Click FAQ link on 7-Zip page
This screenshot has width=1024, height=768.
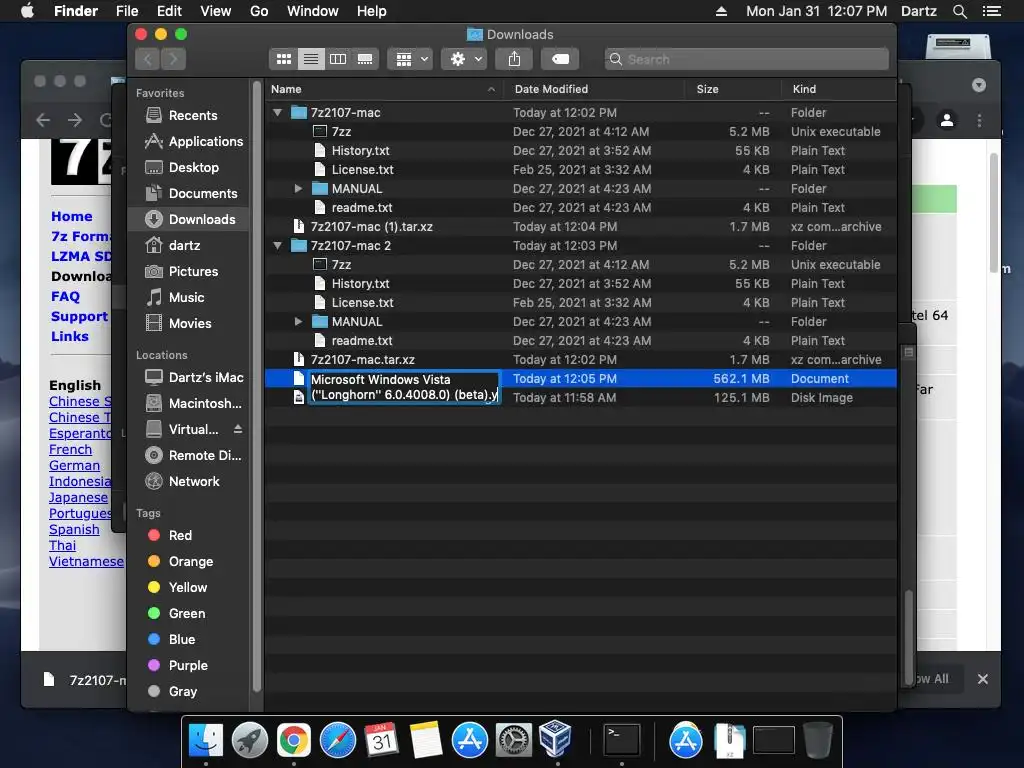65,296
